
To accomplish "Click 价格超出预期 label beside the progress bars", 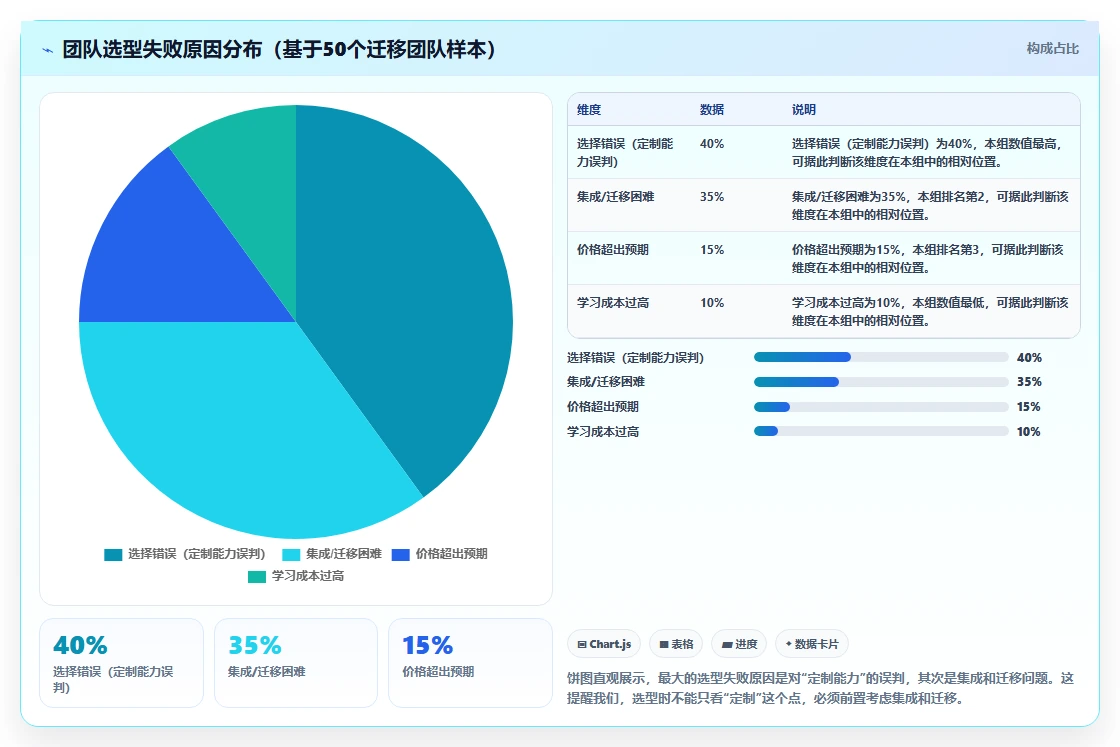I will click(x=603, y=407).
